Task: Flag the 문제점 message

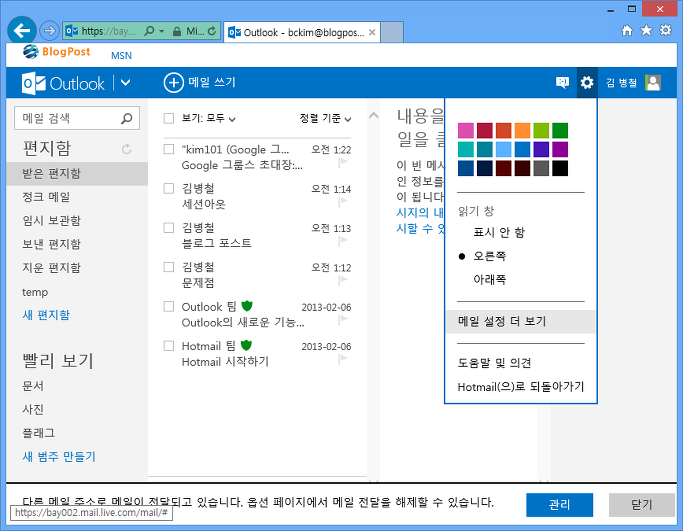Action: point(343,281)
